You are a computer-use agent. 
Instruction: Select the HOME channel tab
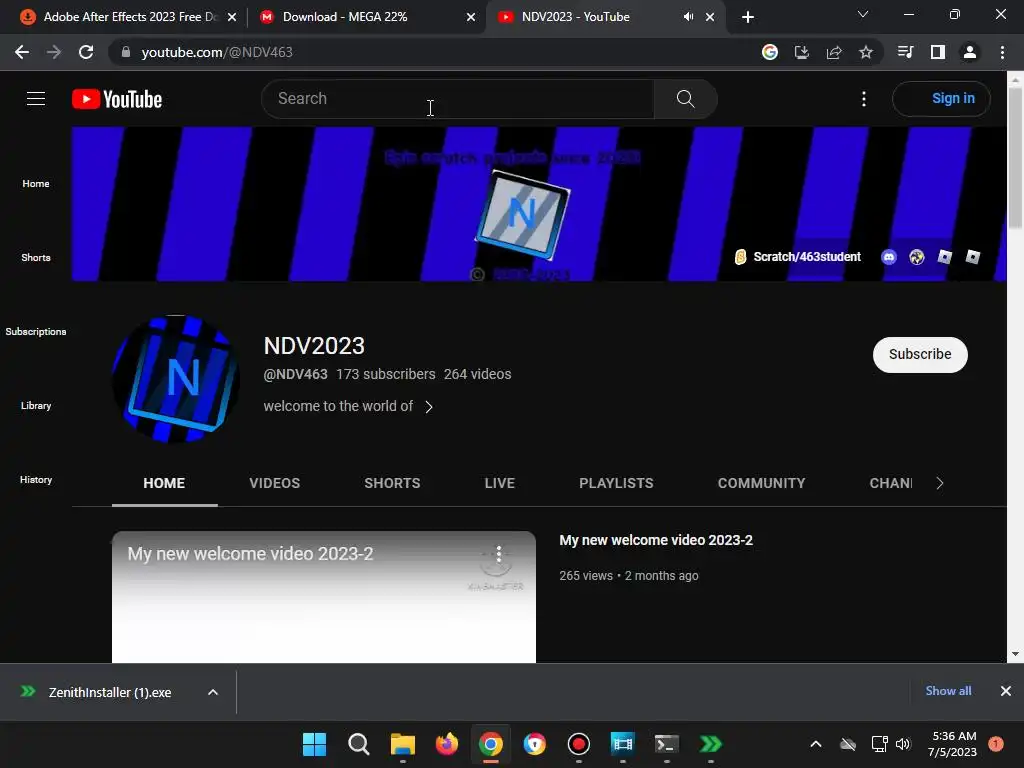click(x=164, y=483)
